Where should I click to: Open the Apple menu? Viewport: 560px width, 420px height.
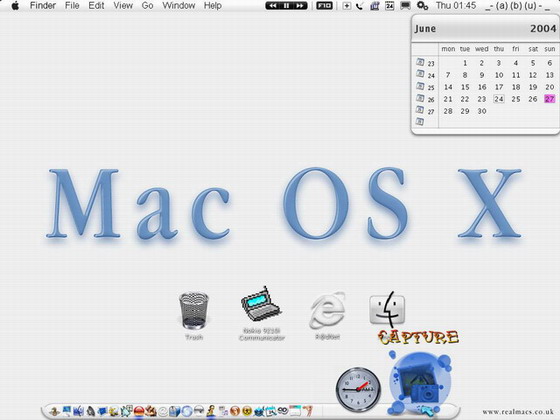pyautogui.click(x=15, y=6)
